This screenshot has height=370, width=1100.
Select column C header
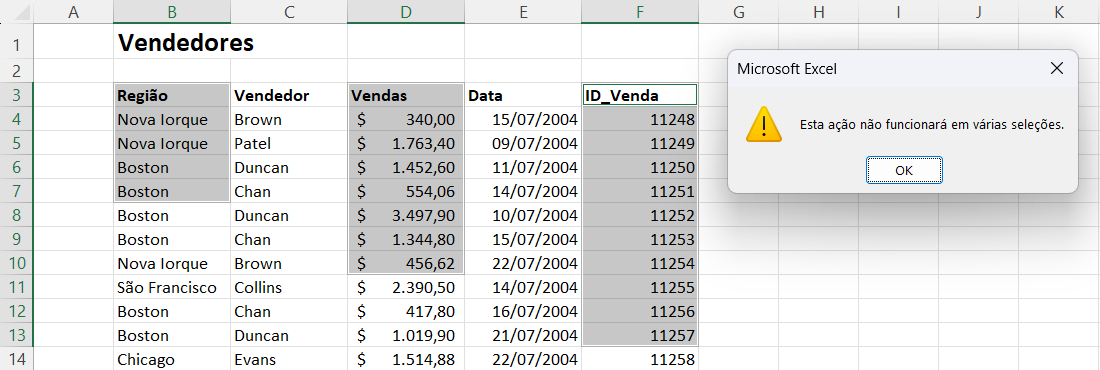pos(289,11)
